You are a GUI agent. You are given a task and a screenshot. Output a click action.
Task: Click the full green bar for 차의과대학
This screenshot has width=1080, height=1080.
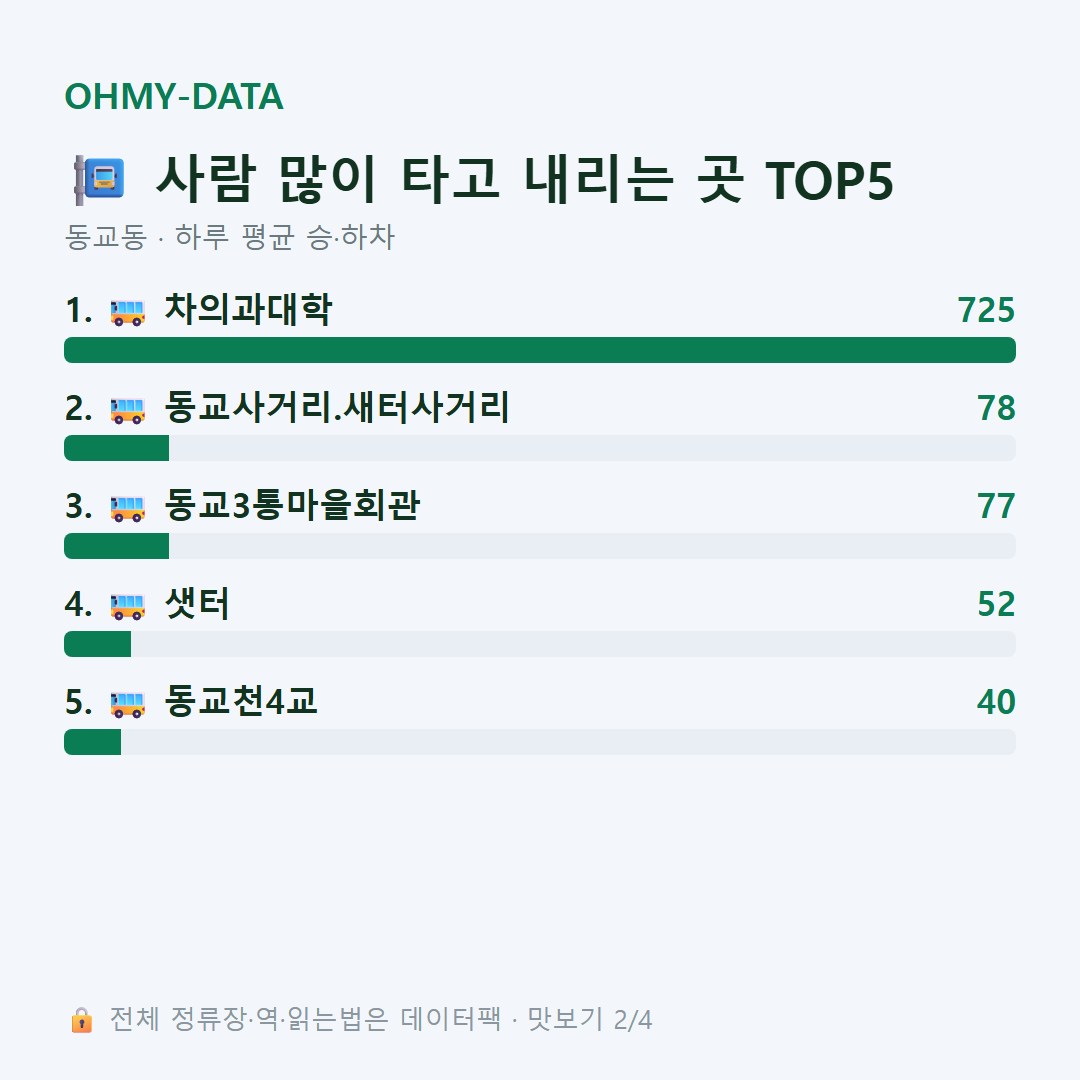pyautogui.click(x=540, y=350)
